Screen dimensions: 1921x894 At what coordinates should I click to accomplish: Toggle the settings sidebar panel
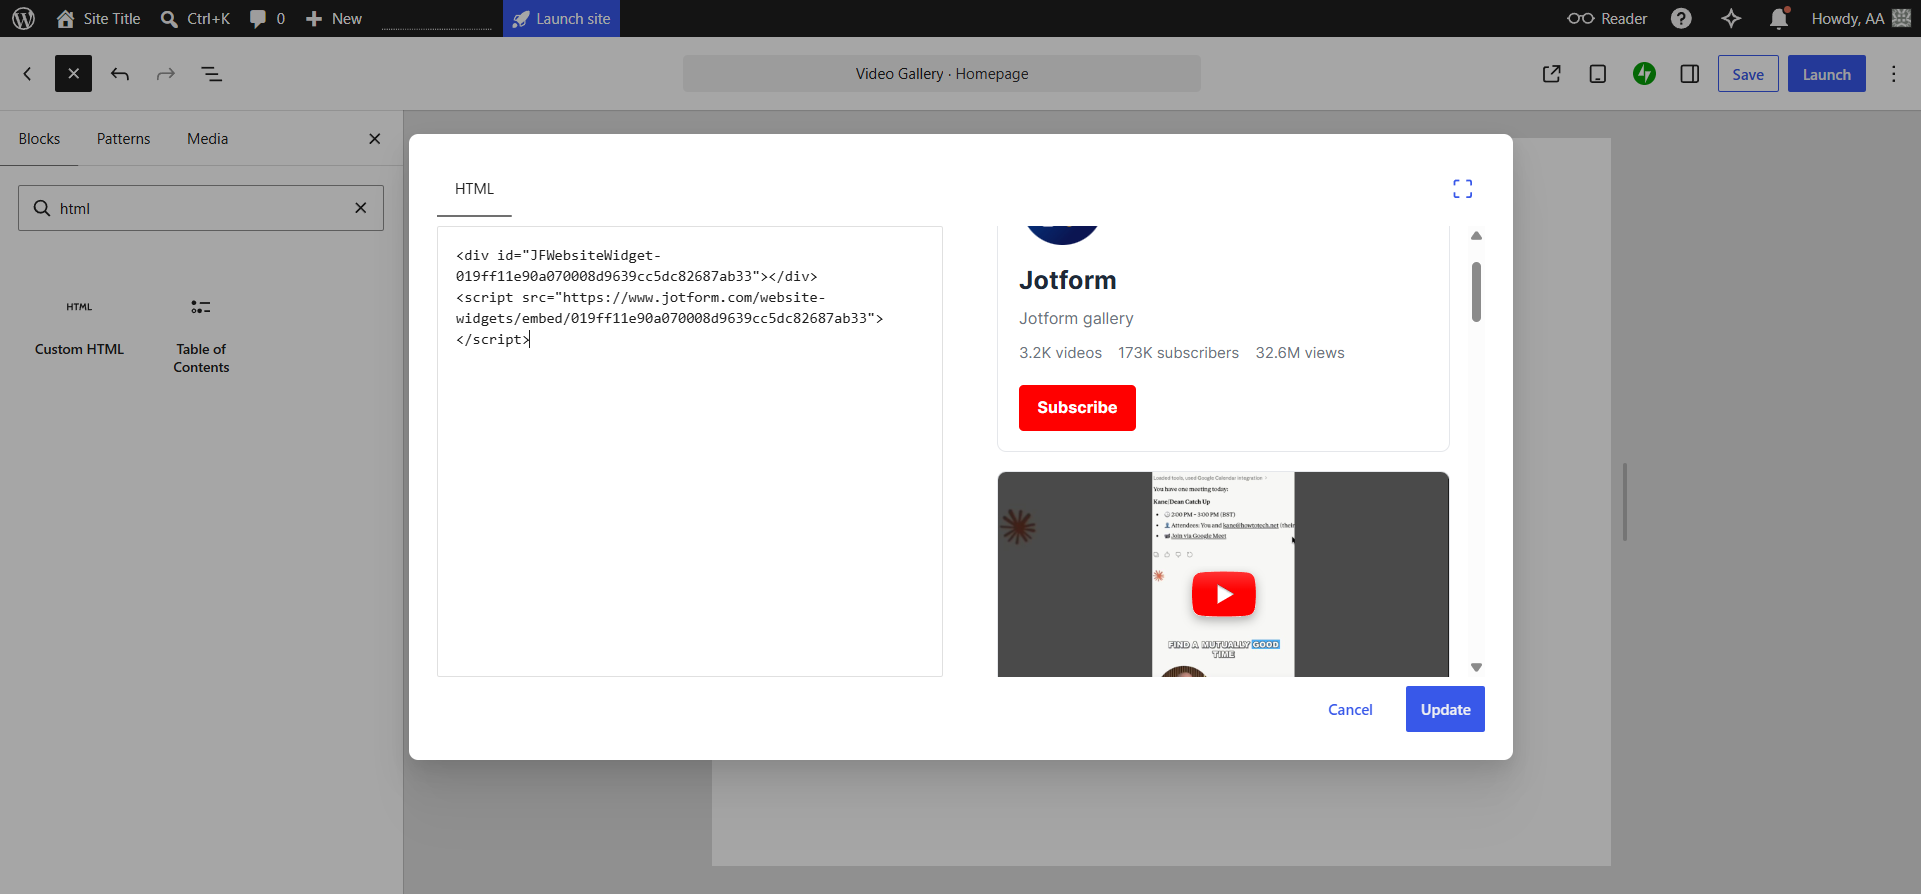[1690, 74]
